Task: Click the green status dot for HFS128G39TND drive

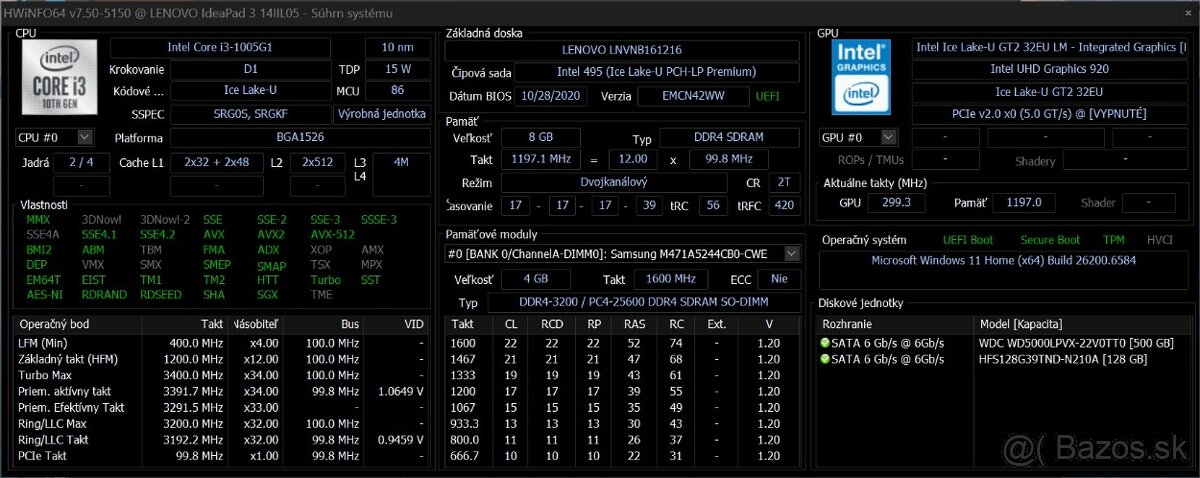Action: [x=825, y=358]
